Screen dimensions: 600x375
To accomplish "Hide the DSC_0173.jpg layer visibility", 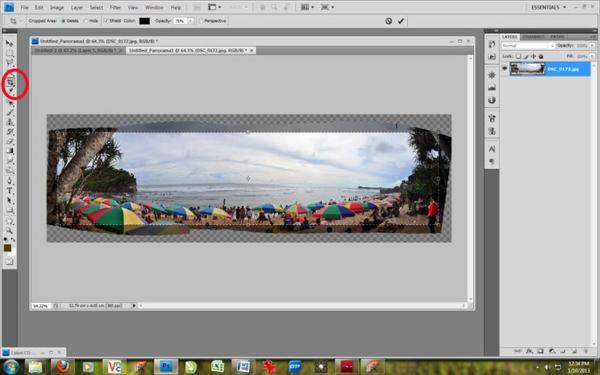I will click(x=504, y=68).
